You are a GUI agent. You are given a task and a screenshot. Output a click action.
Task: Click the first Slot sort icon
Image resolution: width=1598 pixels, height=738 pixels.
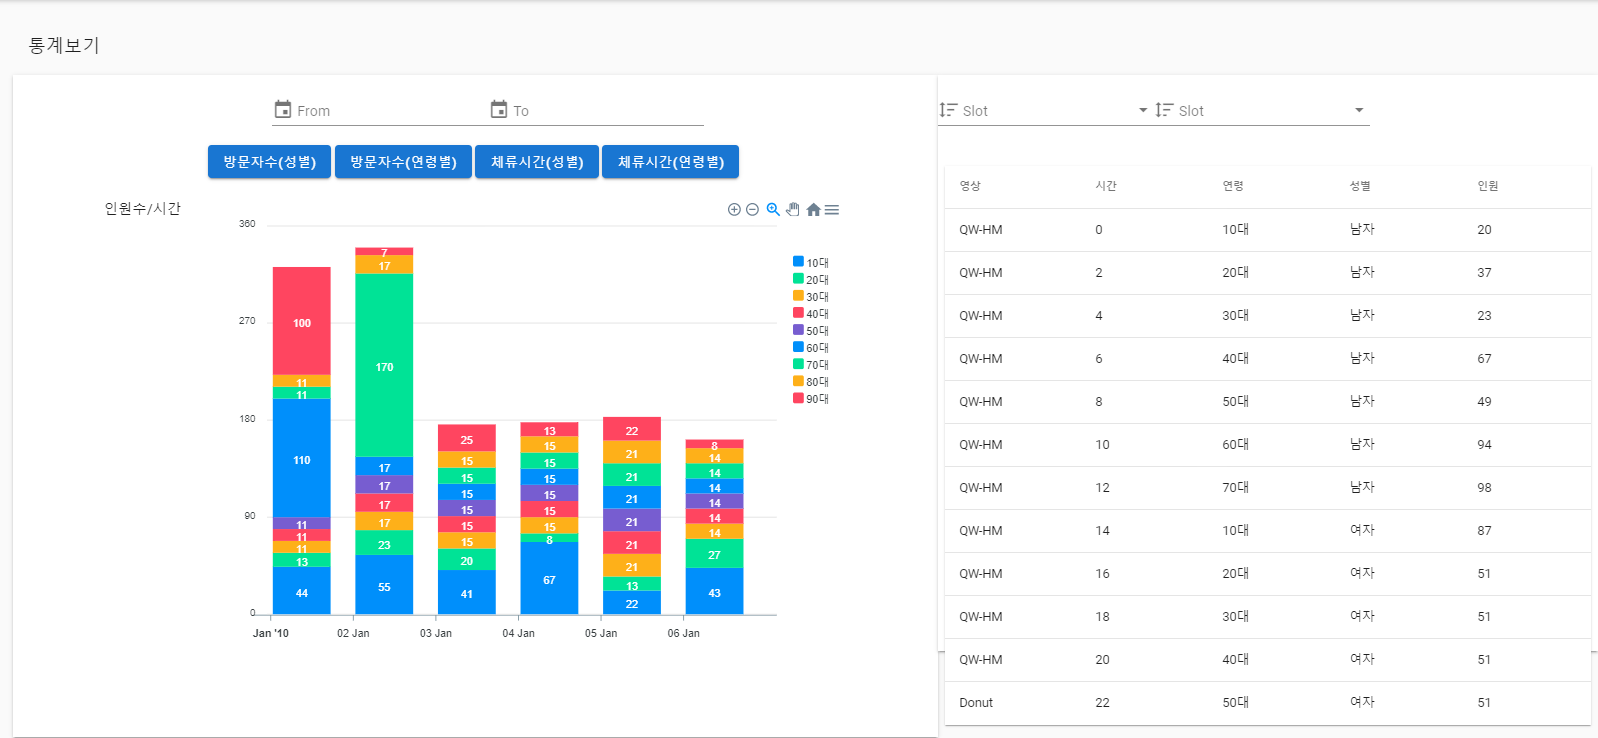[948, 110]
